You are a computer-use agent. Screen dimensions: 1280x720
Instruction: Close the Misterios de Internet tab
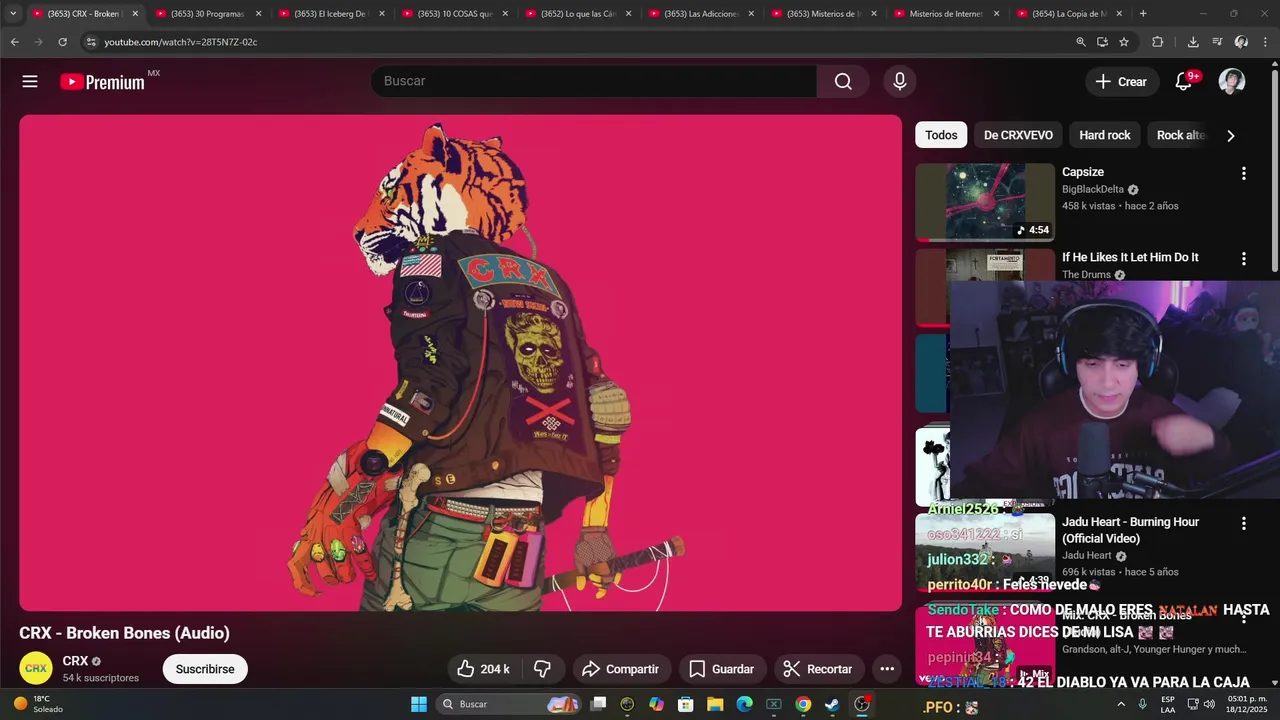[x=997, y=14]
